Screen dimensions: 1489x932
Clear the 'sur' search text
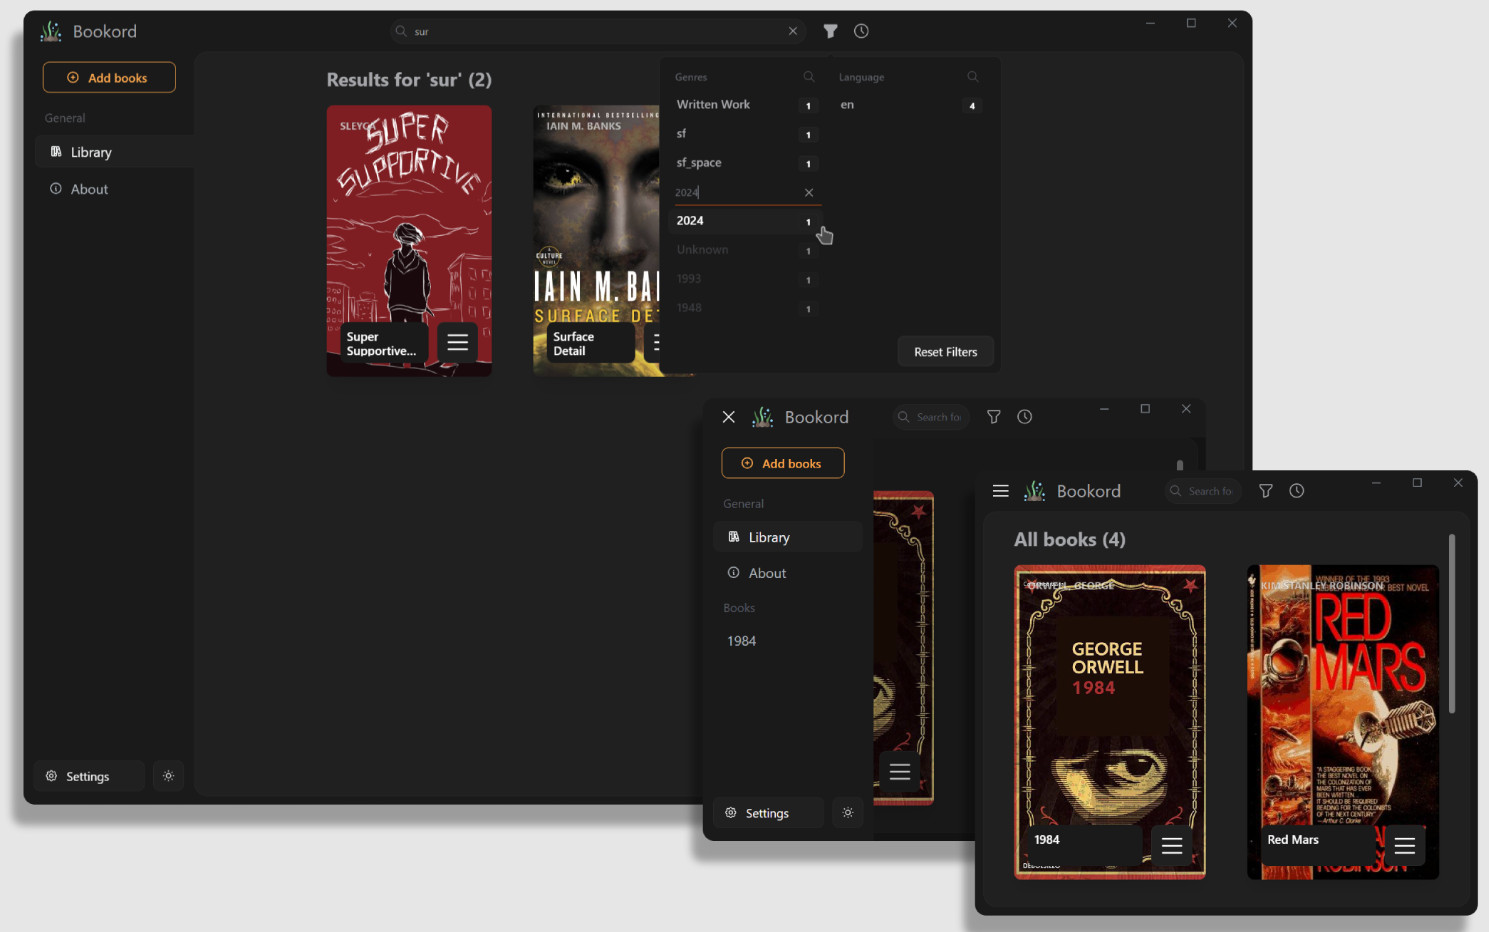pos(793,31)
